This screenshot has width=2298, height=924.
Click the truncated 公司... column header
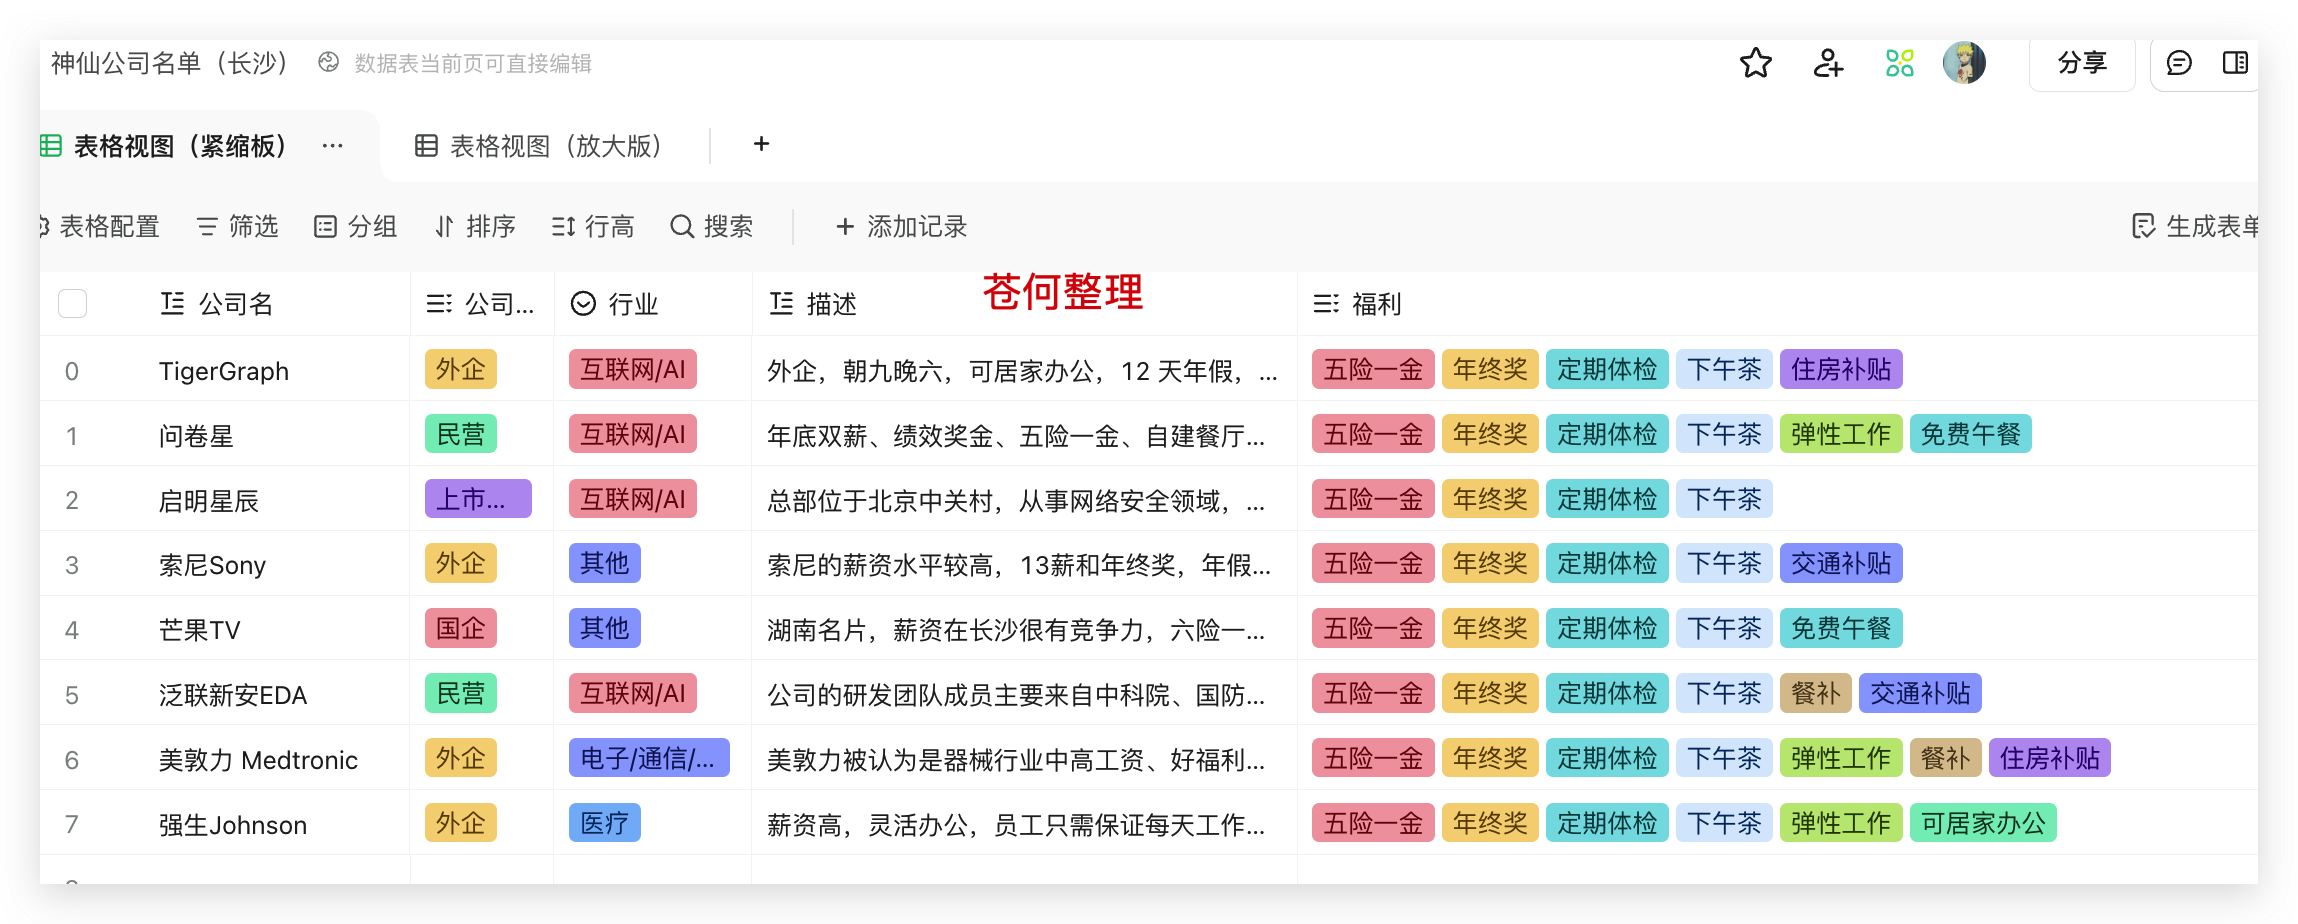(x=480, y=304)
